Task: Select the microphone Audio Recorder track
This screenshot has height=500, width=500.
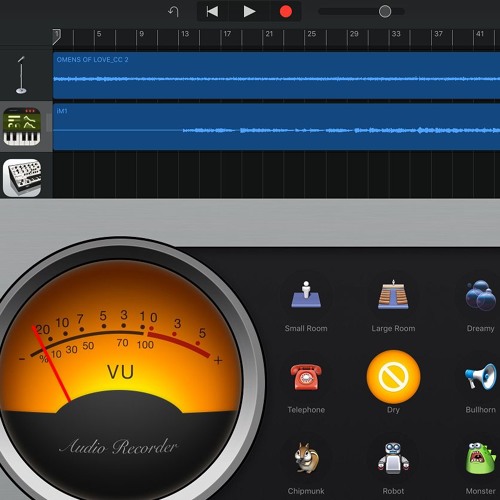Action: tap(21, 75)
